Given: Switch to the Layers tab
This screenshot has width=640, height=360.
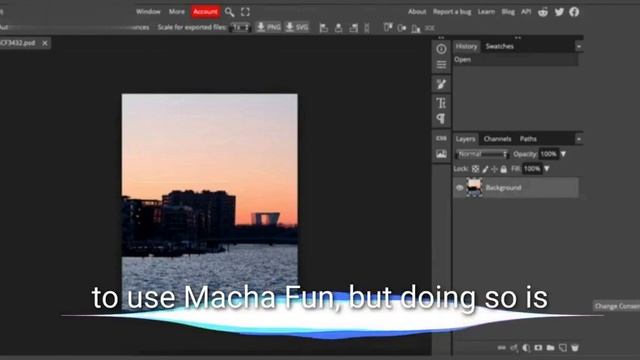Looking at the screenshot, I should 465,139.
